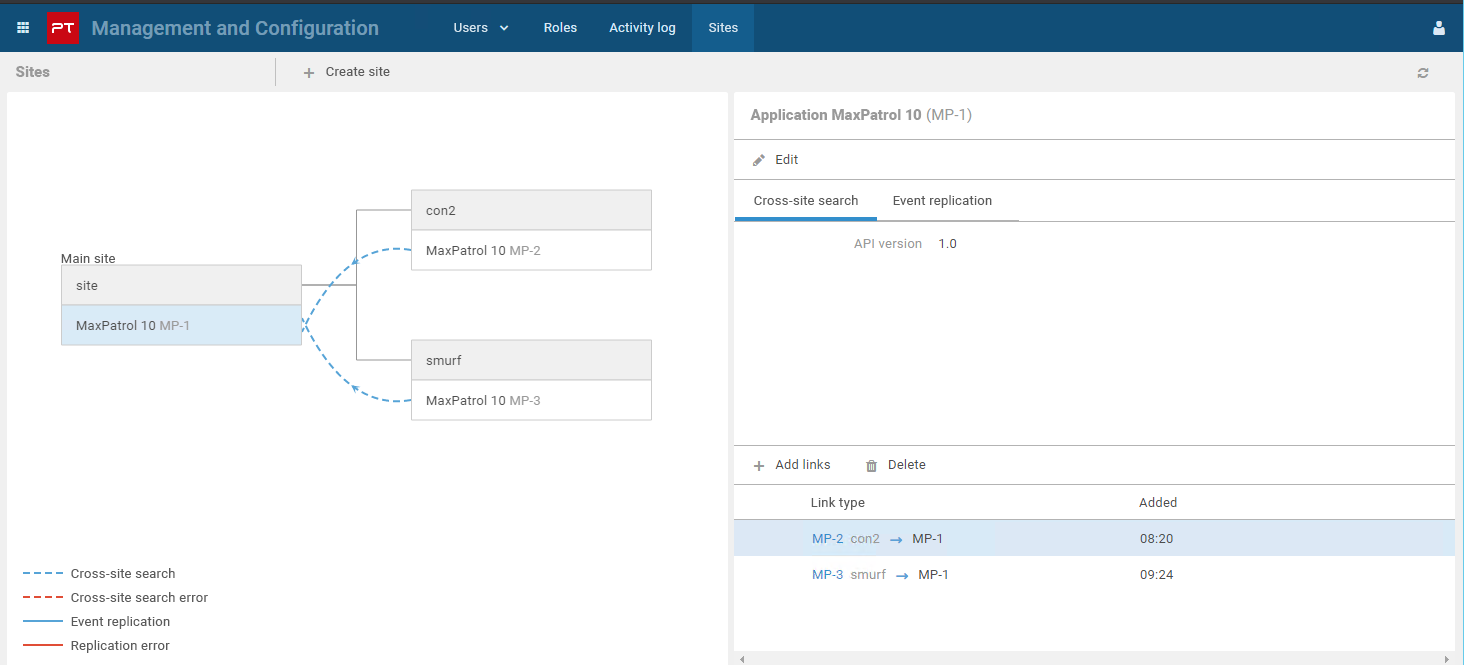The height and width of the screenshot is (665, 1464).
Task: Click the Event replication legend entry
Action: pyautogui.click(x=120, y=622)
